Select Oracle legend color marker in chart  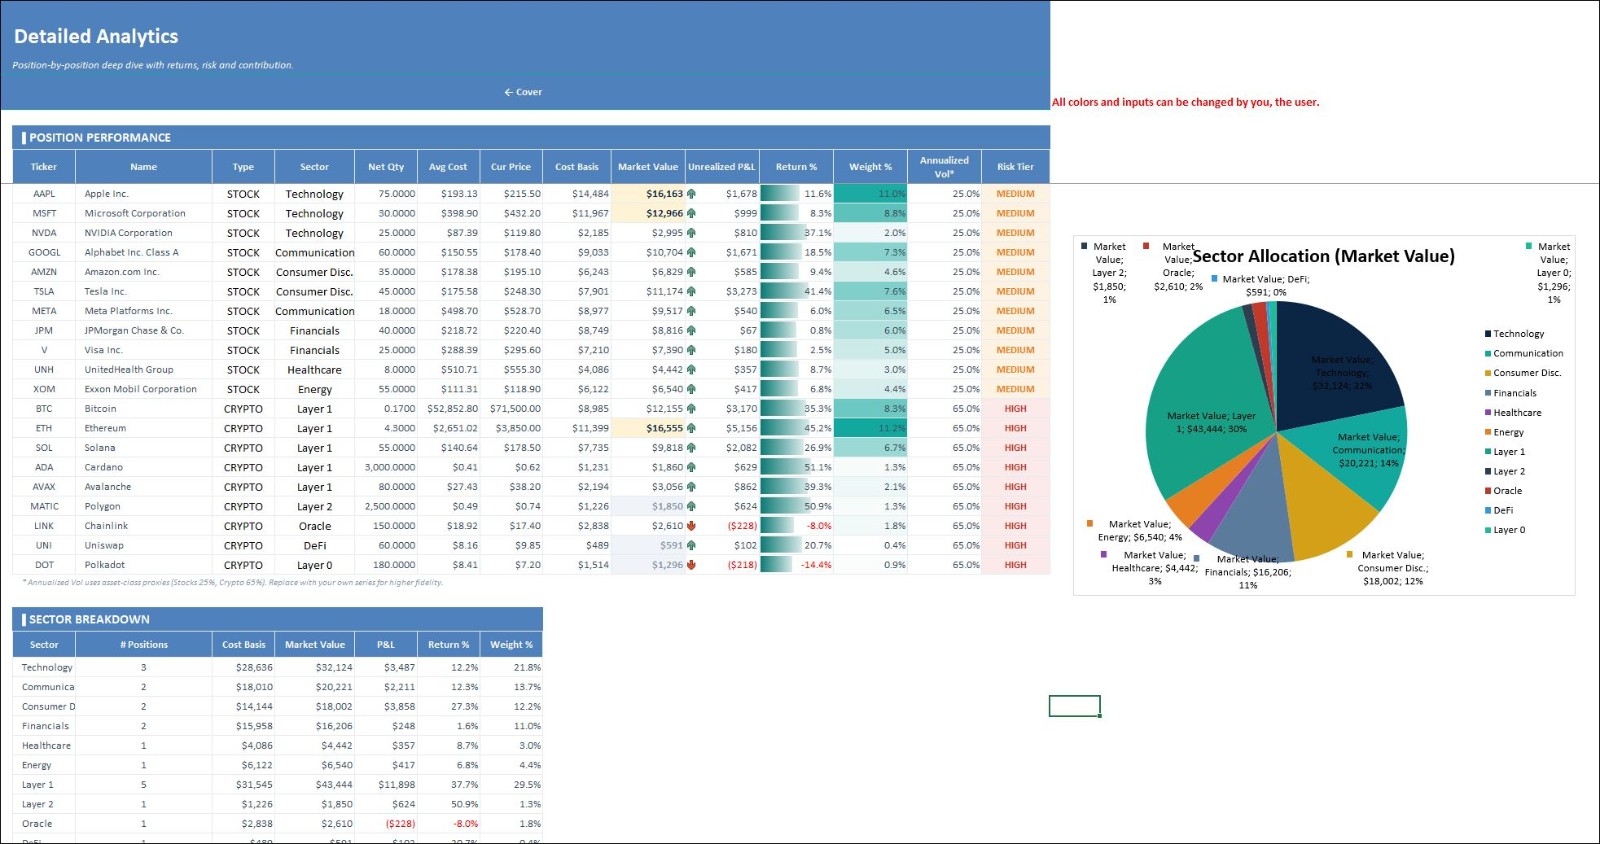pos(1488,491)
